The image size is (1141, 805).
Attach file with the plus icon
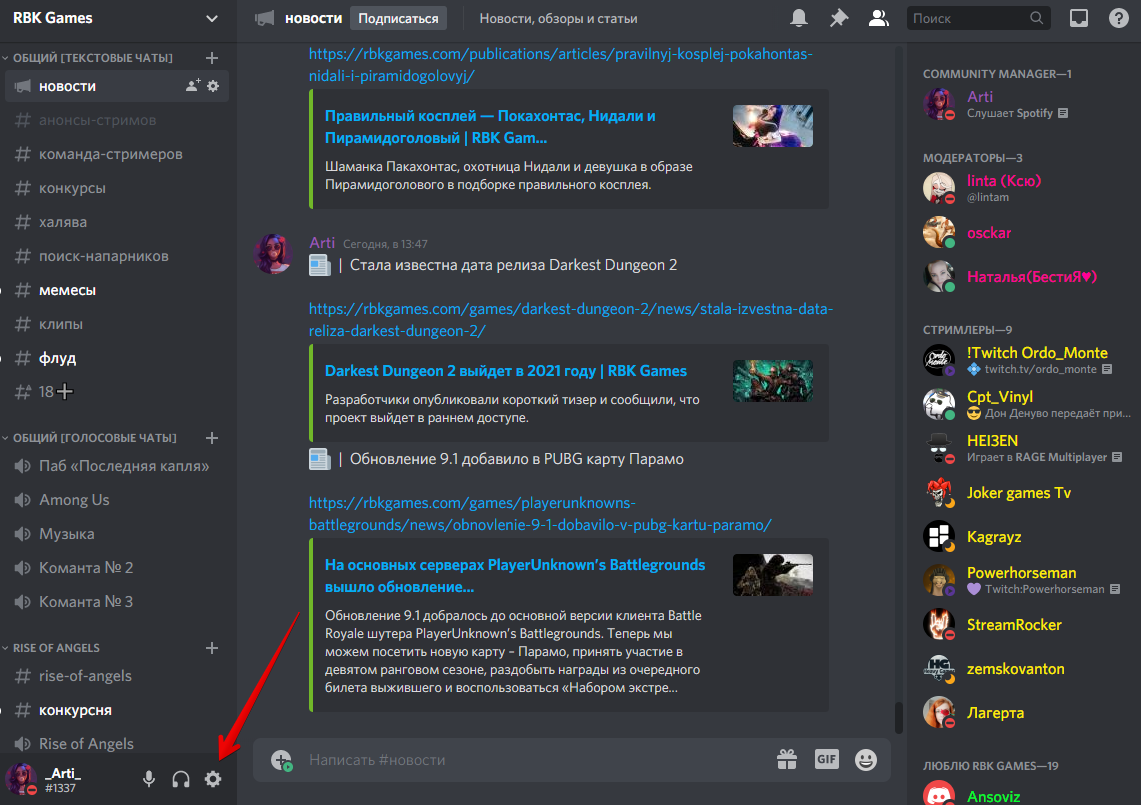pyautogui.click(x=282, y=760)
